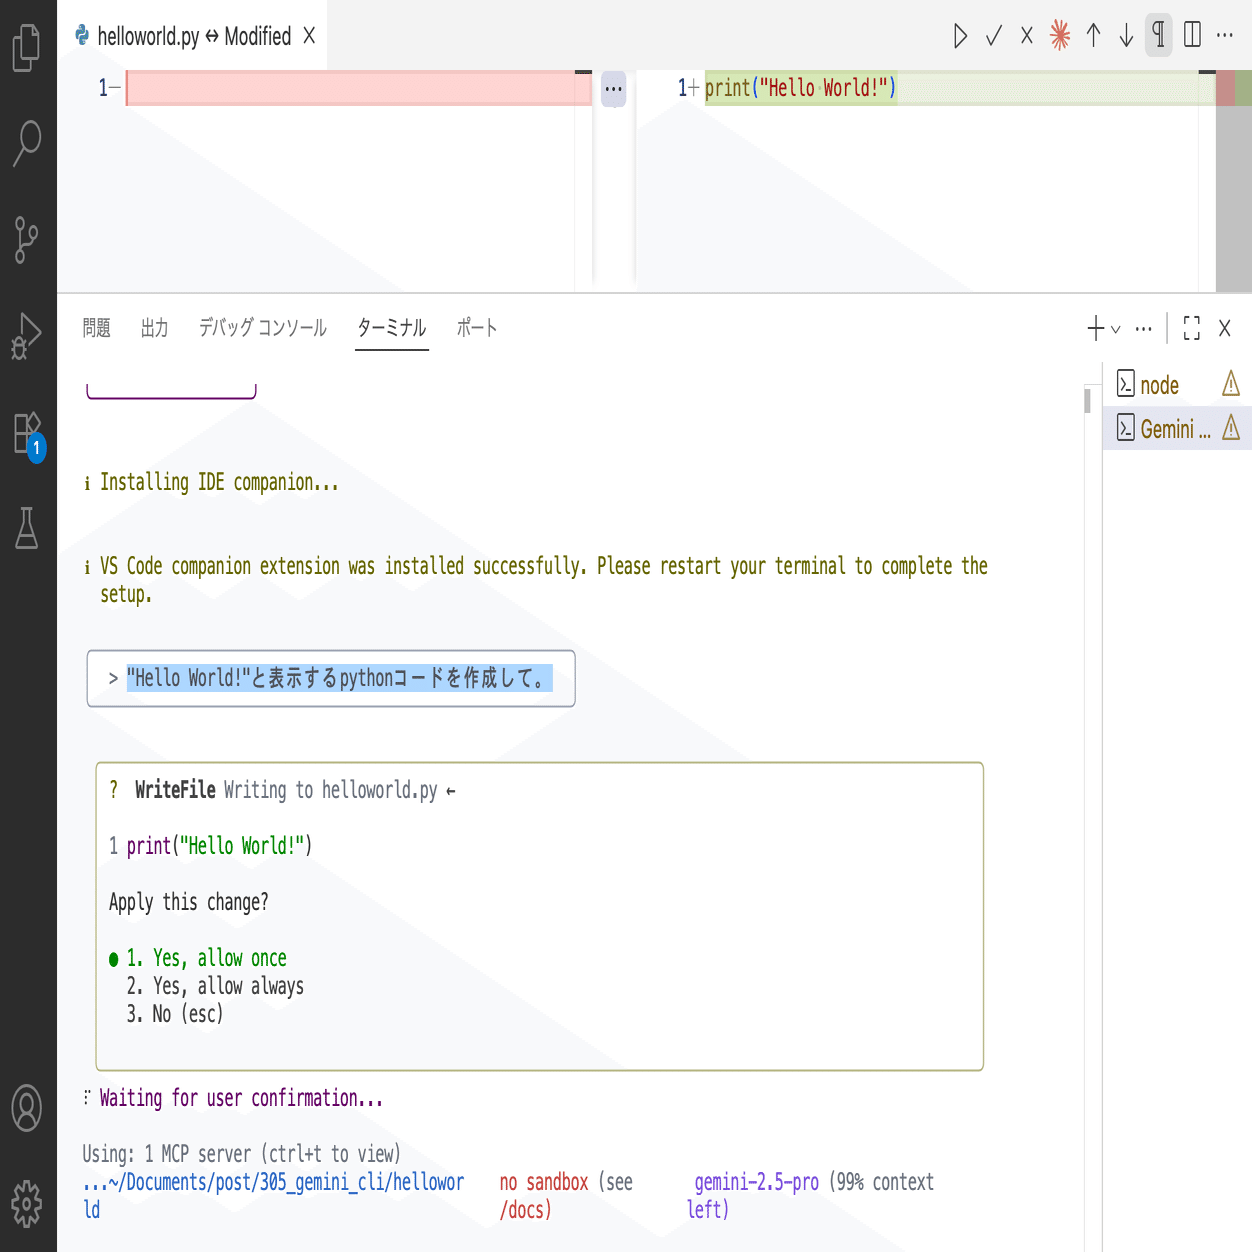1252x1252 pixels.
Task: Click 'Waiting for user confirmation...' text
Action: [x=241, y=1098]
